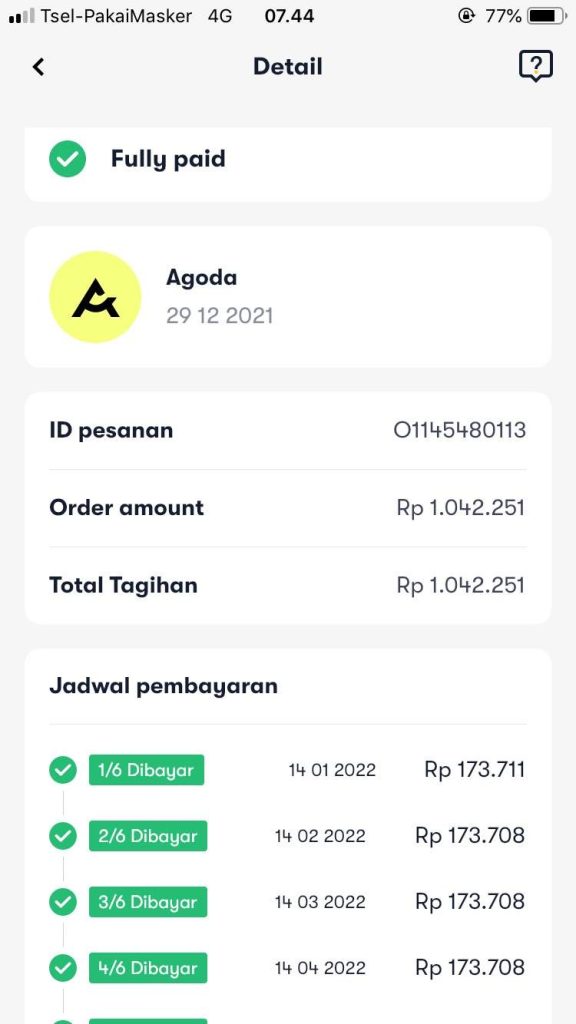
Task: Open the Order amount row details
Action: tap(288, 508)
